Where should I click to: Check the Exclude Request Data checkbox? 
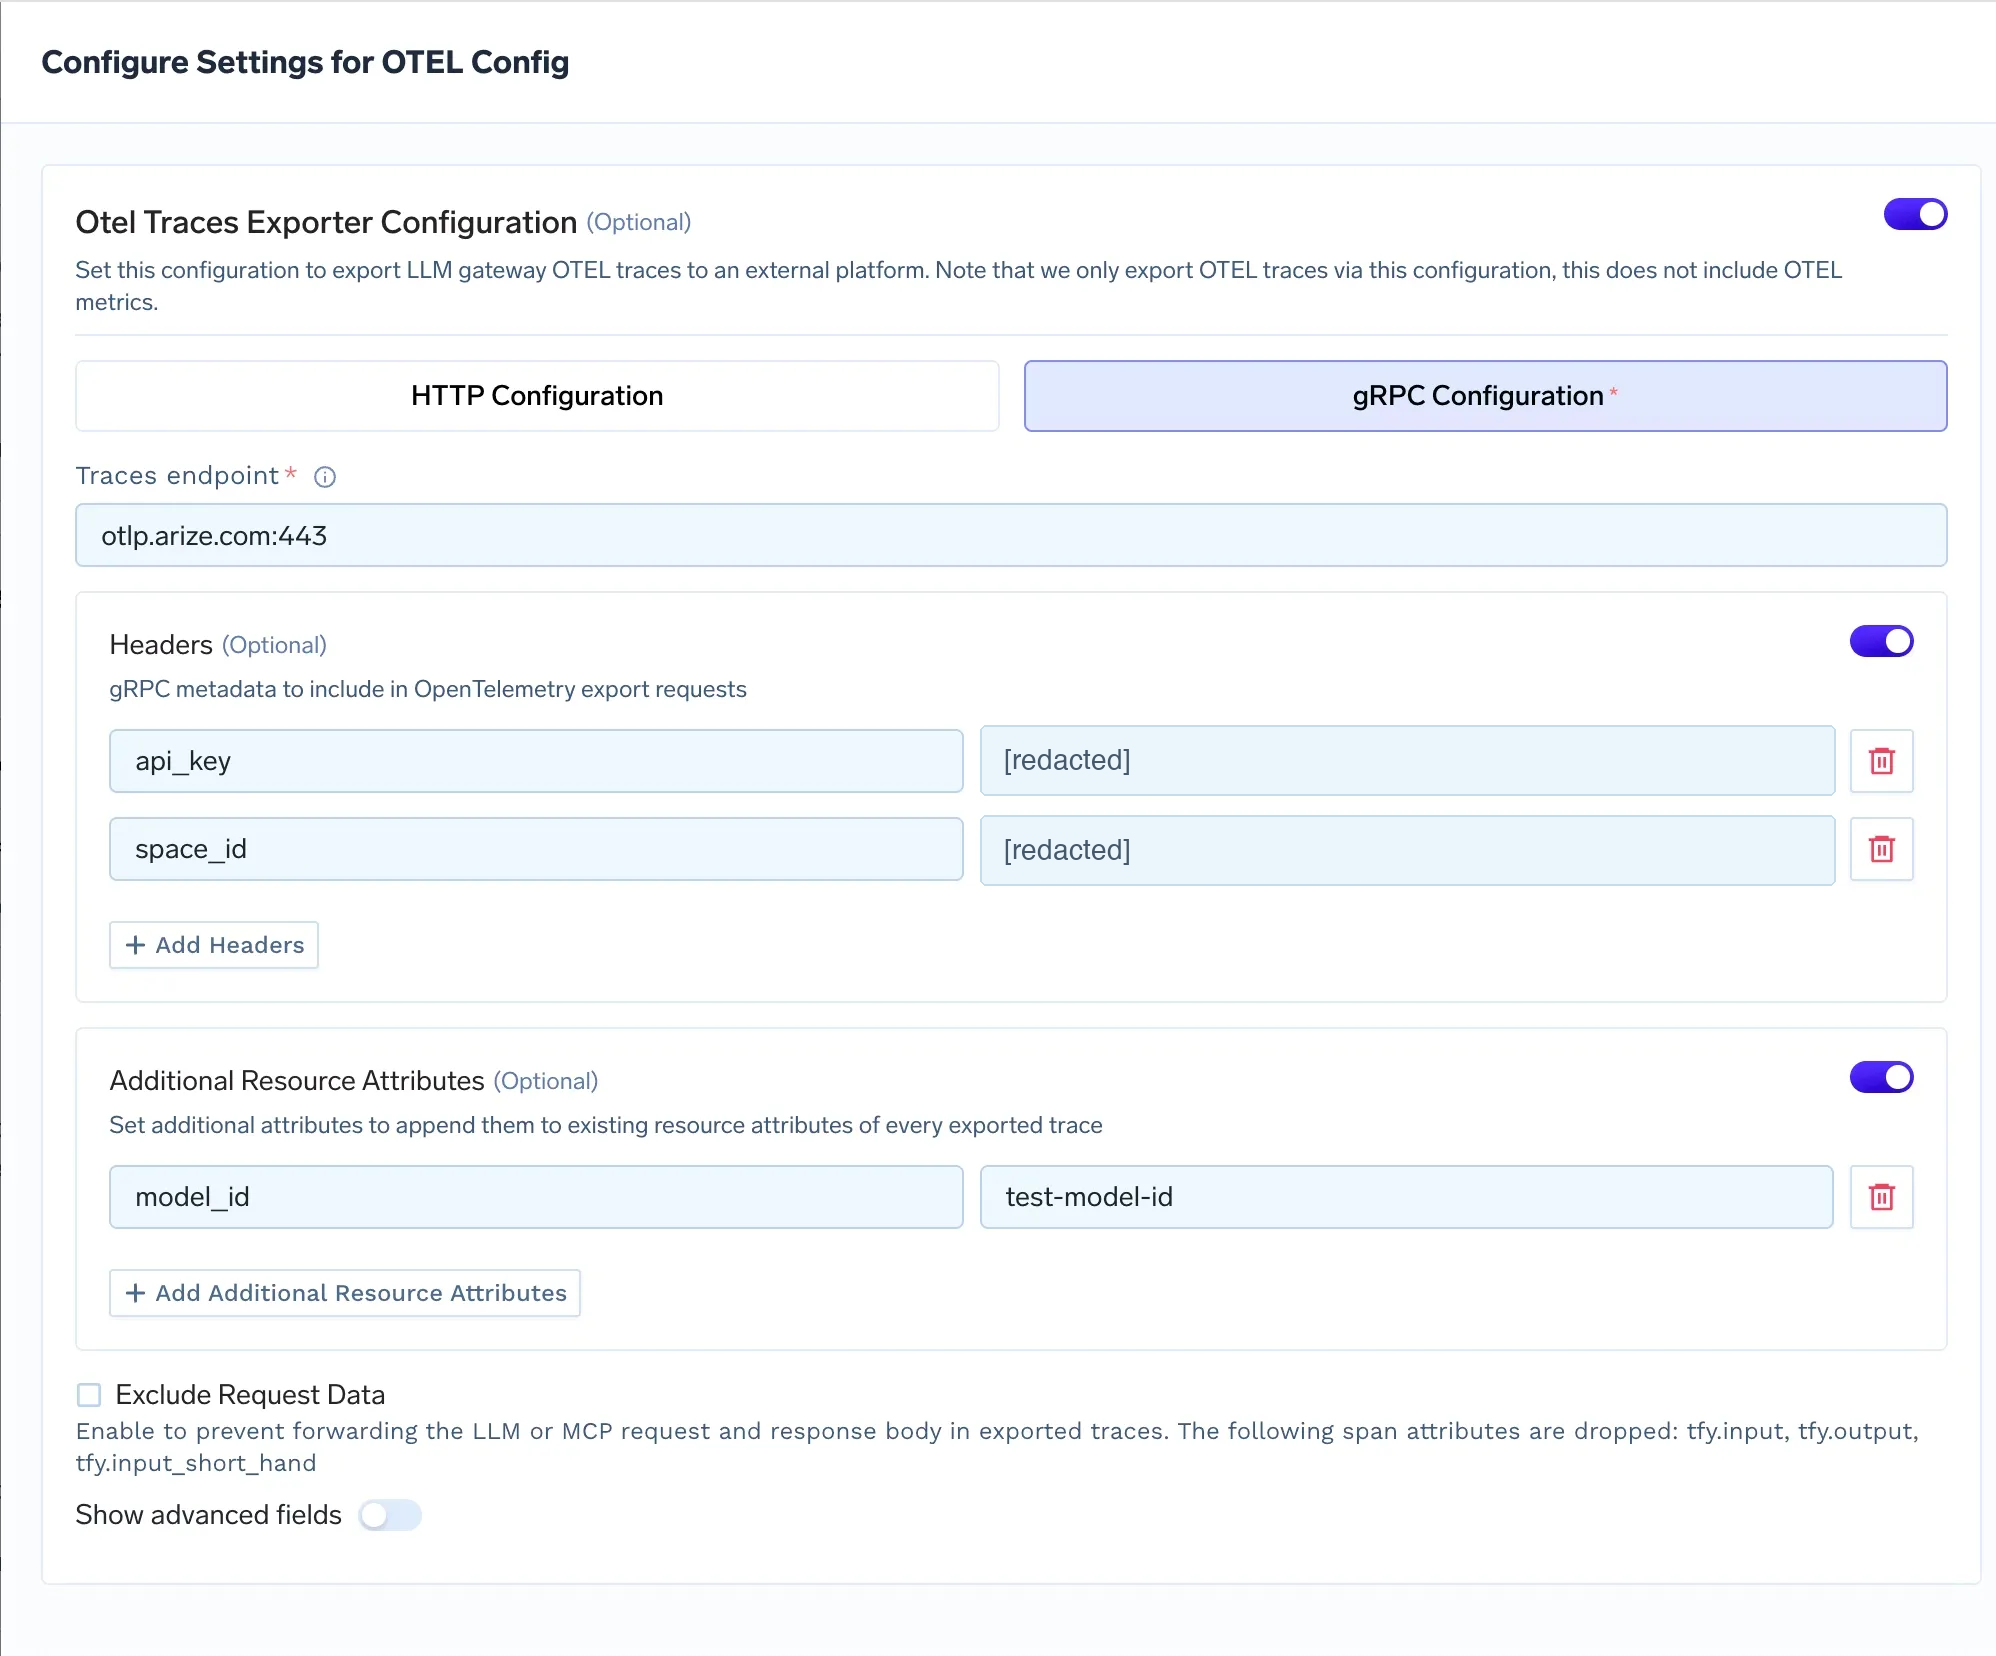click(x=89, y=1395)
